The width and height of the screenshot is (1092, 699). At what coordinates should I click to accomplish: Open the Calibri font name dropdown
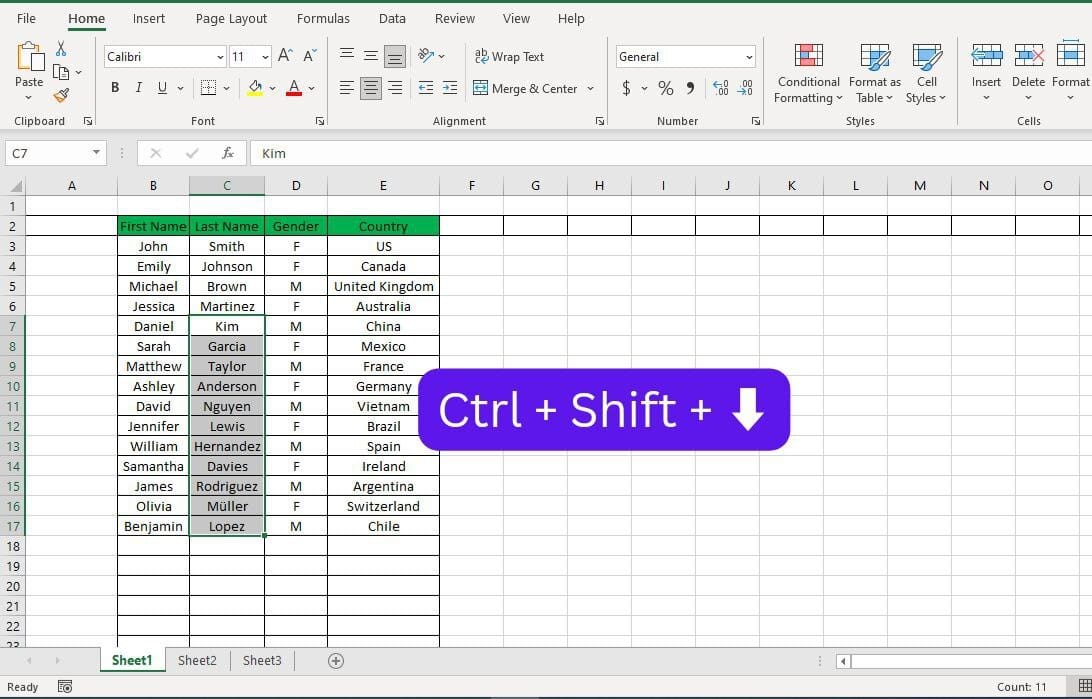pos(220,57)
